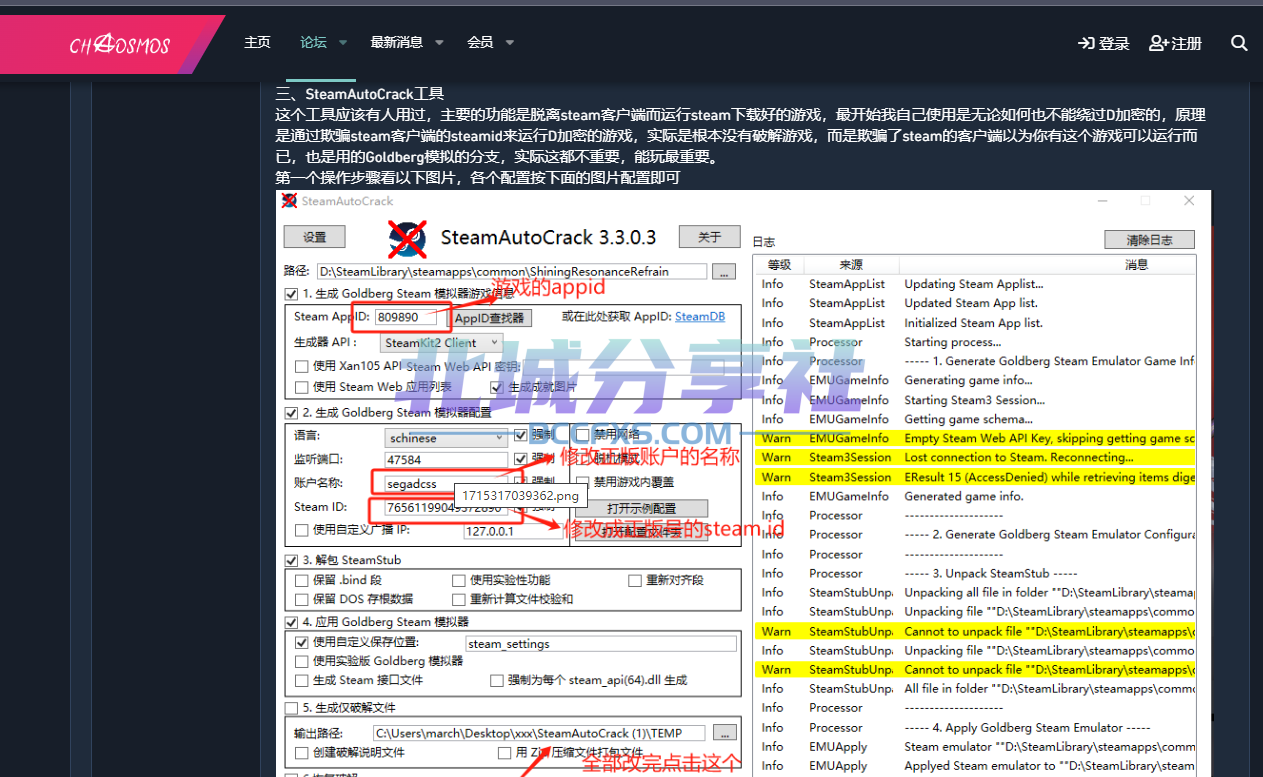
Task: Click the 关于 button in SteamAutoCrack
Action: pyautogui.click(x=709, y=237)
